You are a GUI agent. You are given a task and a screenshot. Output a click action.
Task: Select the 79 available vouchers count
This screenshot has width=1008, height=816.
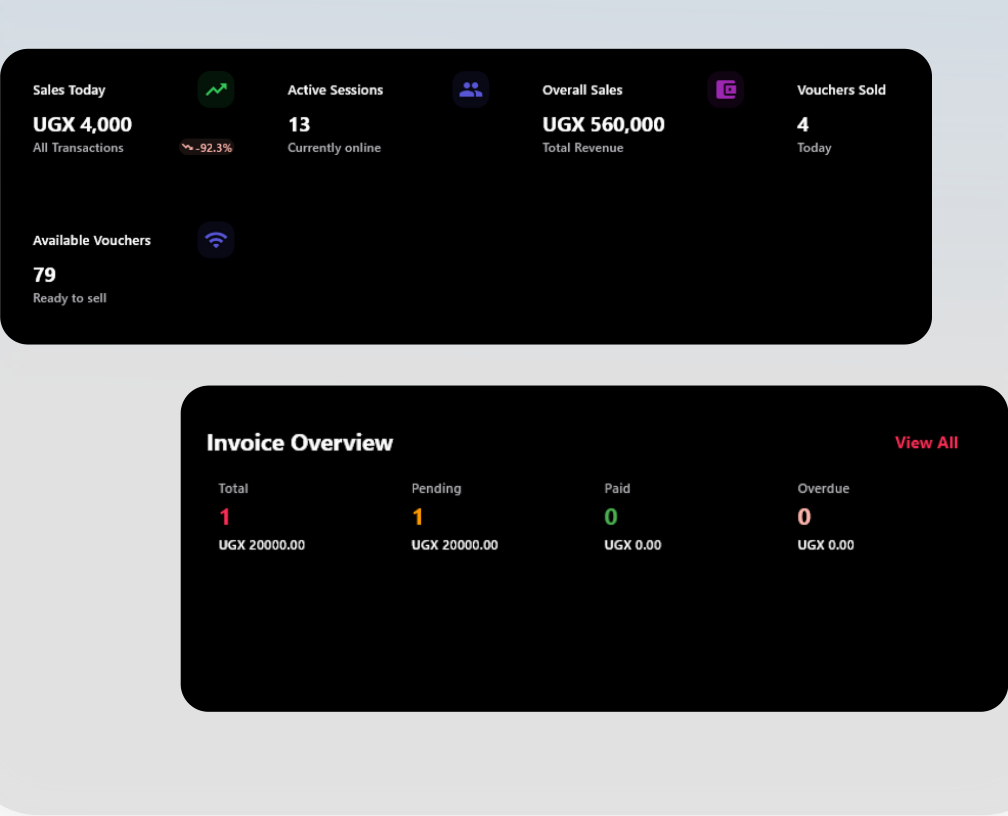[x=44, y=275]
